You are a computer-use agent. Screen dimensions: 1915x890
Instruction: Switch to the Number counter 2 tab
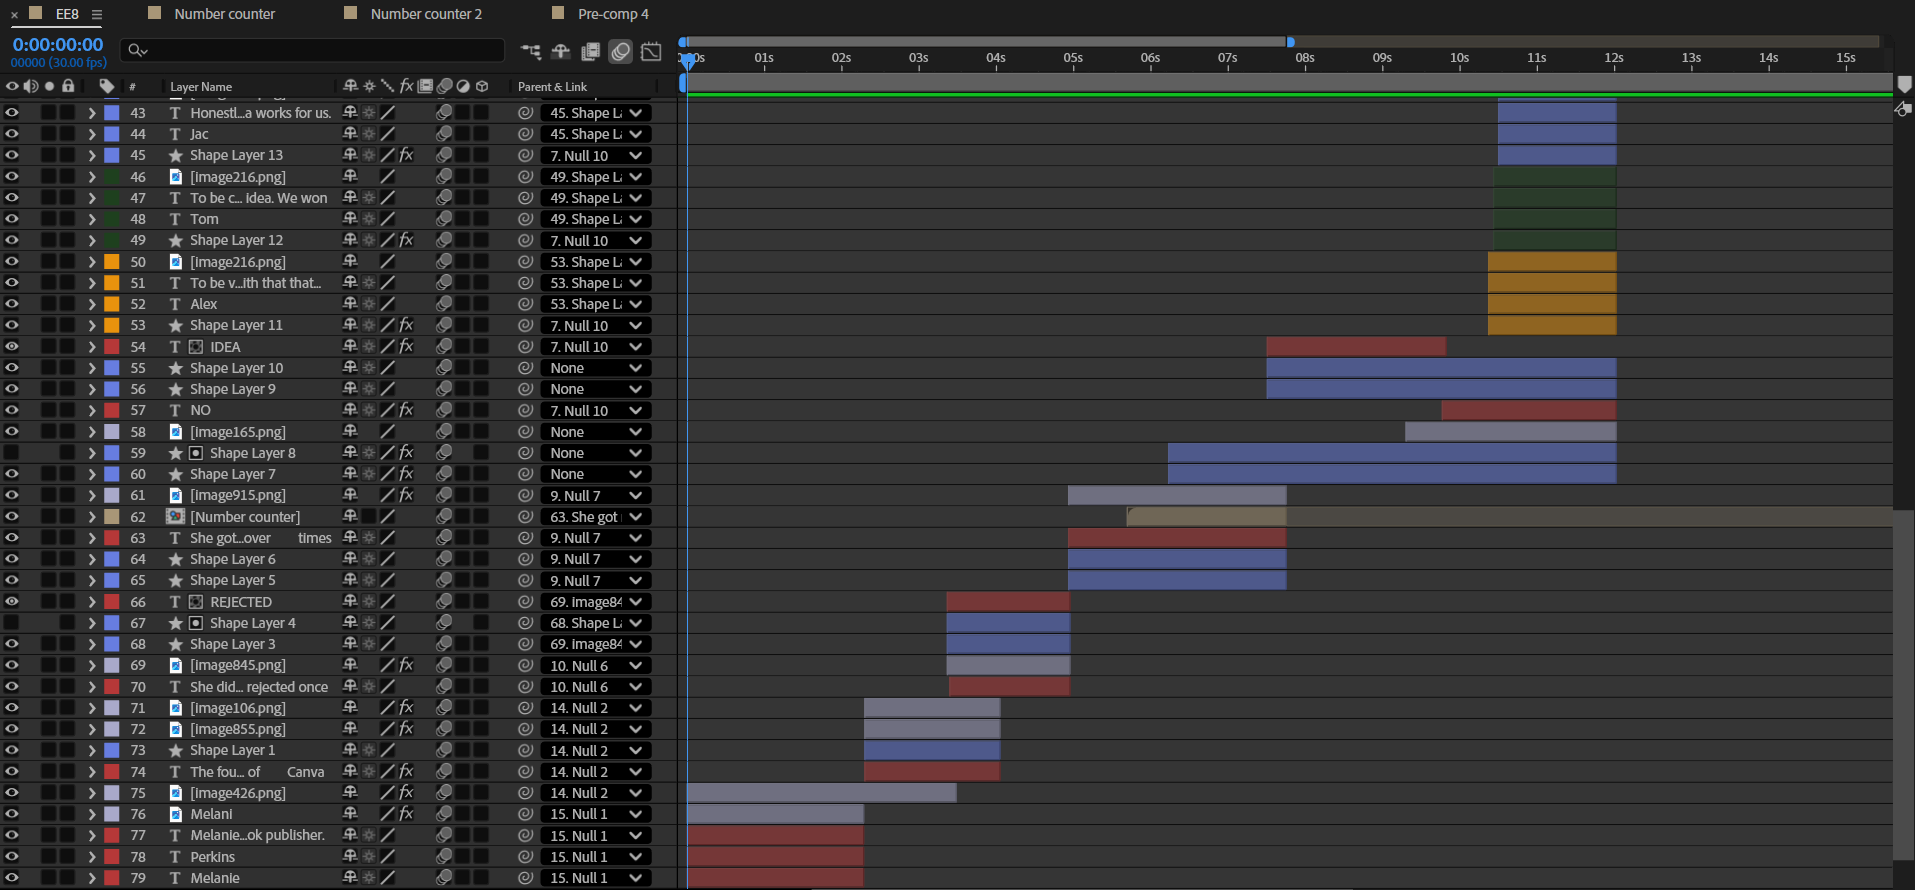click(426, 14)
